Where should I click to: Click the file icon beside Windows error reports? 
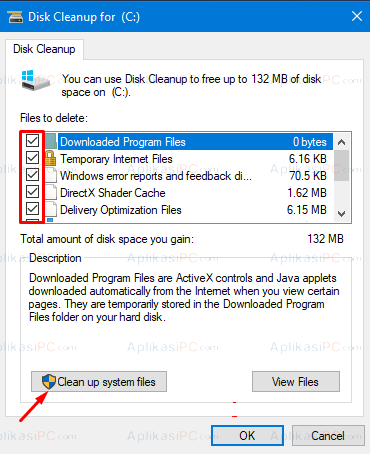[x=51, y=175]
